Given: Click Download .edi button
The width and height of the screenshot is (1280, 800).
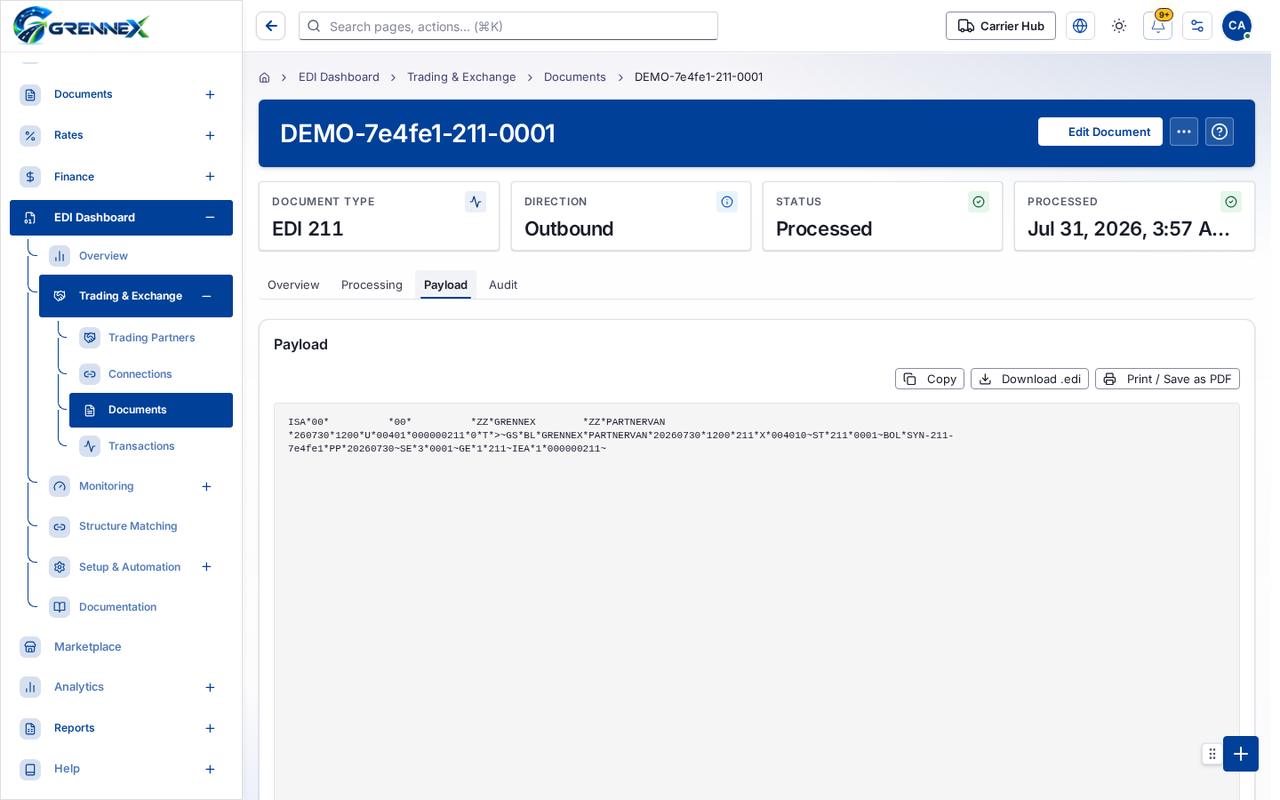Looking at the screenshot, I should pos(1030,379).
